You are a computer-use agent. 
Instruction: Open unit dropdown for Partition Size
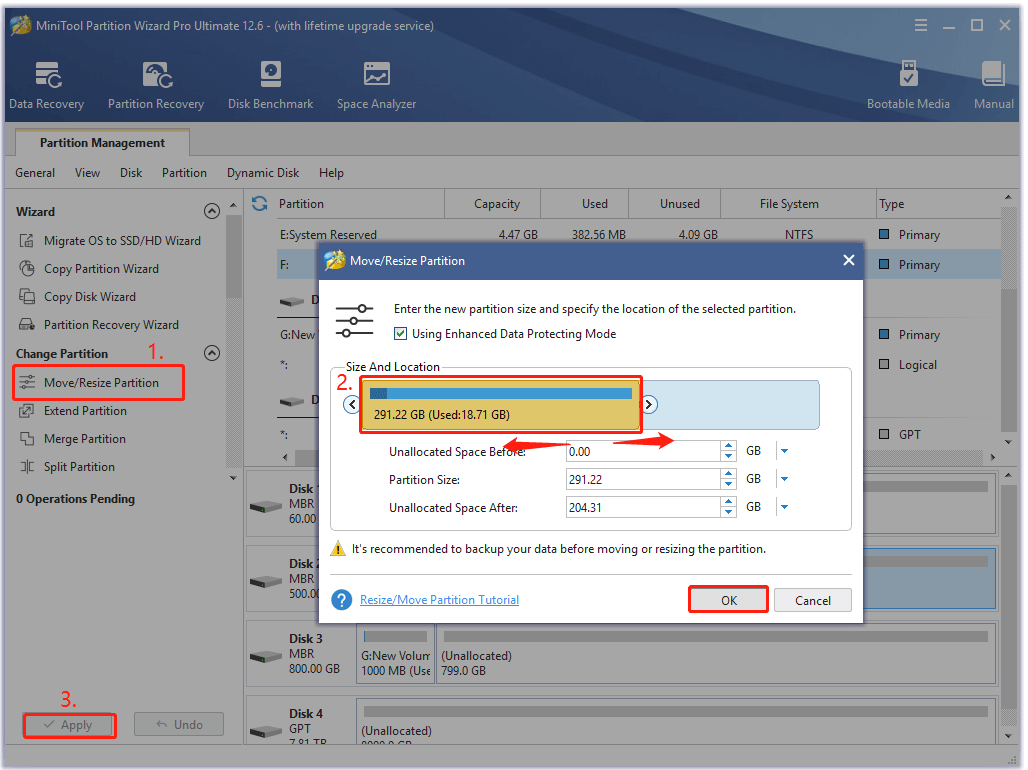tap(784, 479)
